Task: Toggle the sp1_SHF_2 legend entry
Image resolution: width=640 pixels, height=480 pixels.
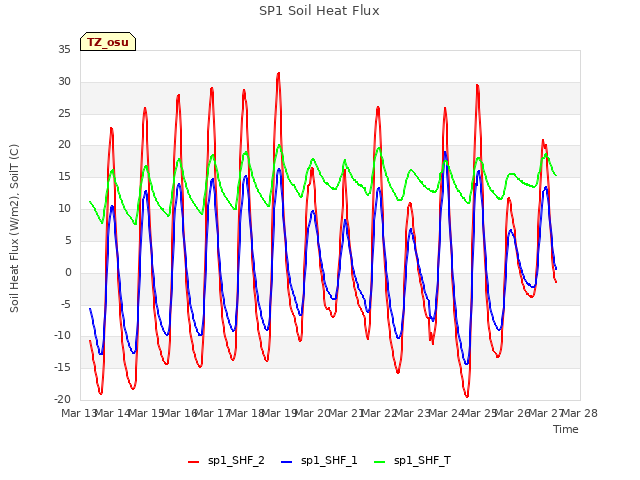Action: (x=226, y=461)
